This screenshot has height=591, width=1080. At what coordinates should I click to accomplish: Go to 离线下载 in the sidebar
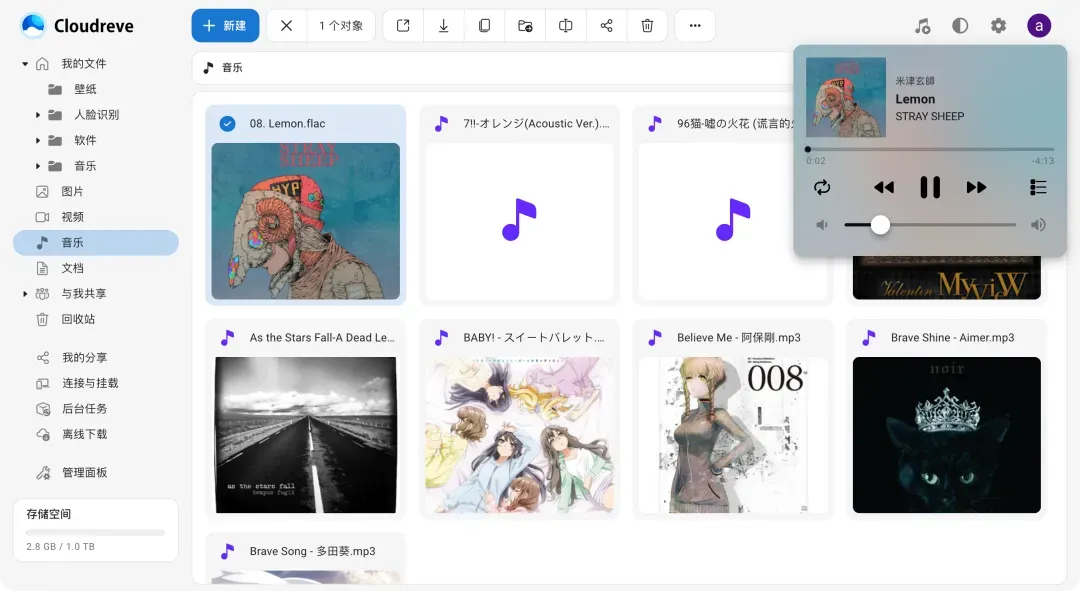84,435
